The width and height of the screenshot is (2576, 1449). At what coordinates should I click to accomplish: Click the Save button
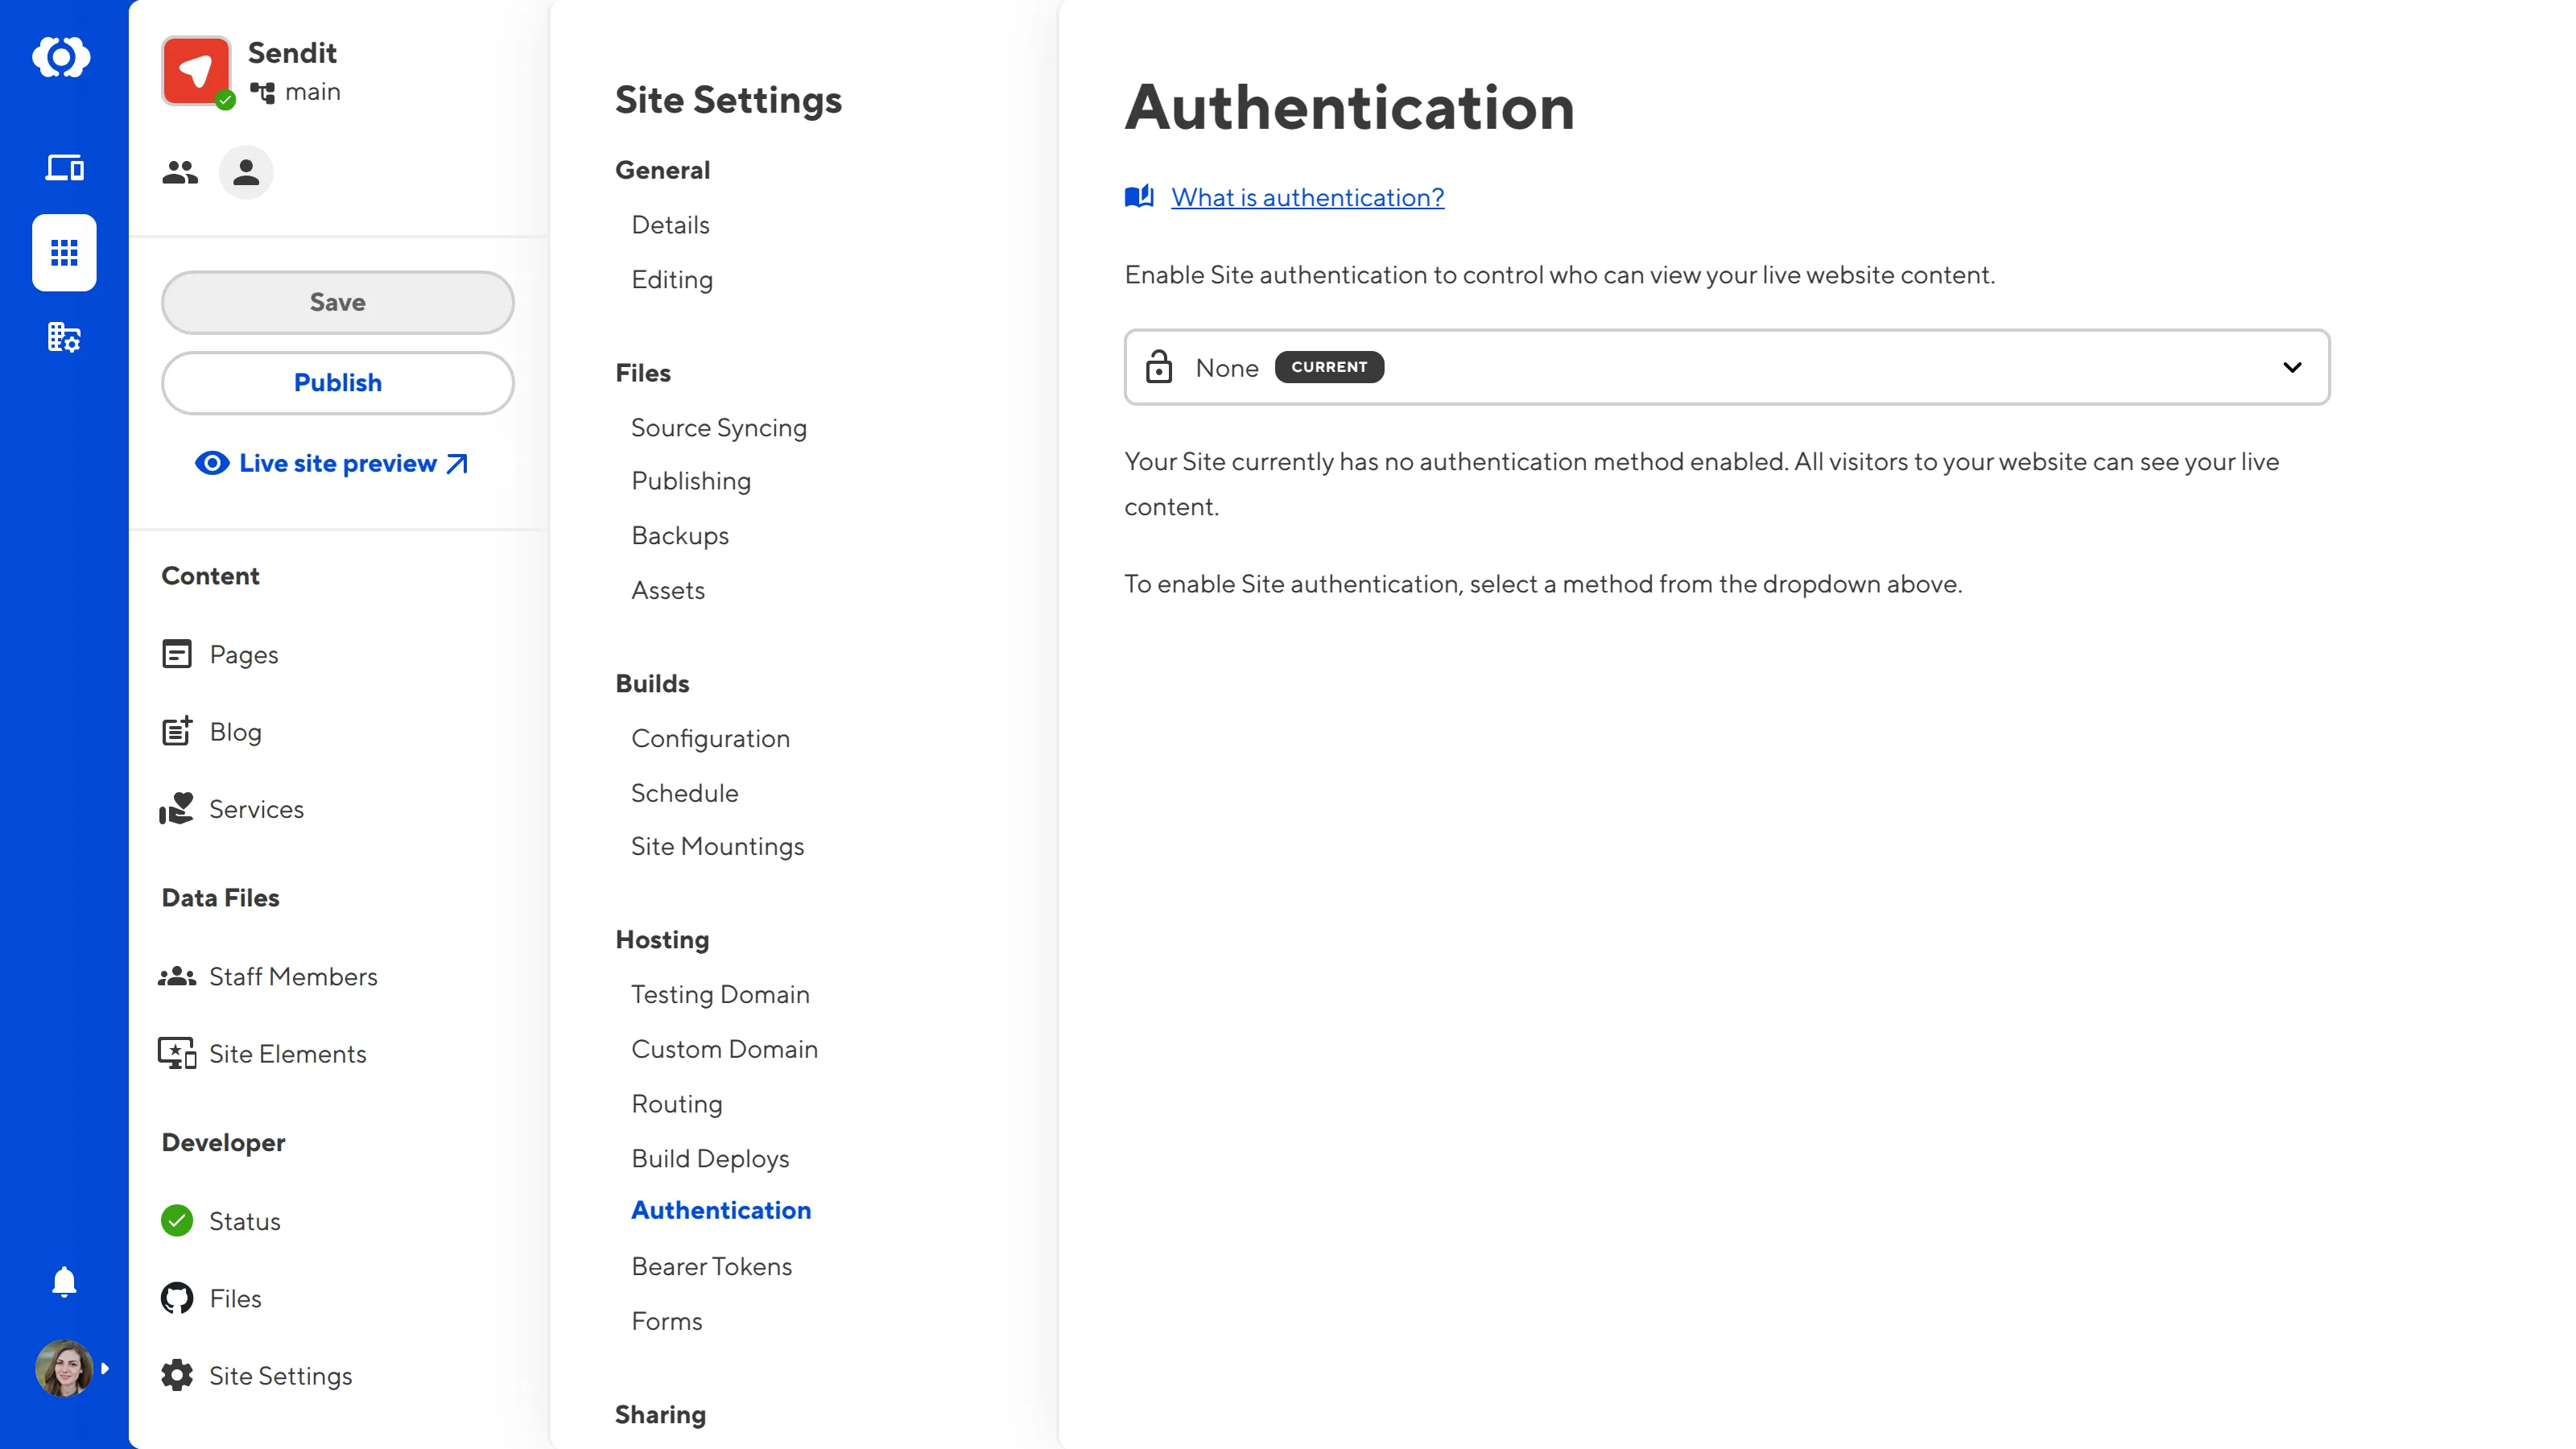click(x=336, y=301)
